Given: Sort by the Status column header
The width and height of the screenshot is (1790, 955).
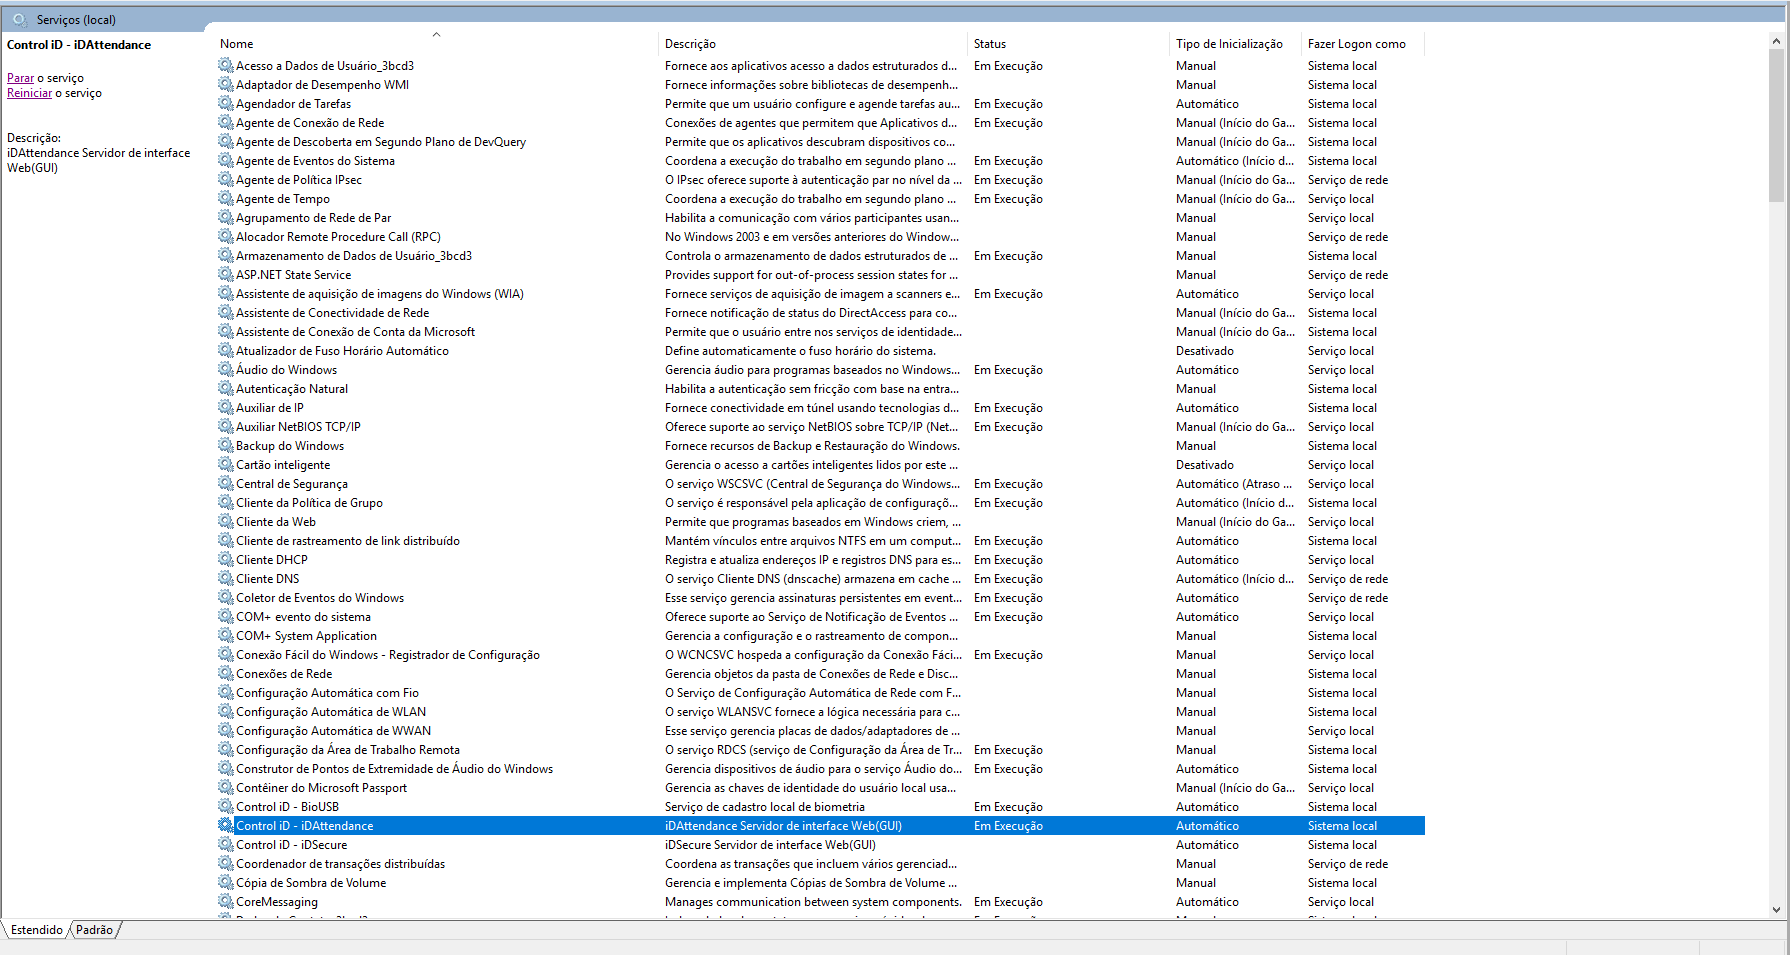Looking at the screenshot, I should coord(1068,44).
